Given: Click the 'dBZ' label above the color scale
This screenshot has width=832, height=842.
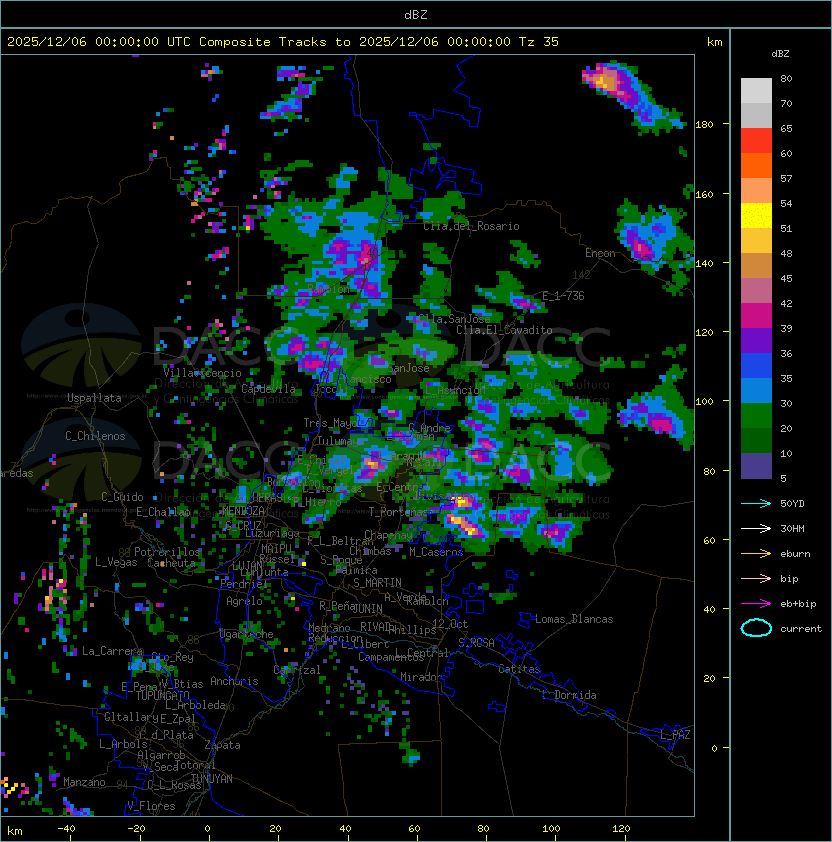Looking at the screenshot, I should 780,54.
